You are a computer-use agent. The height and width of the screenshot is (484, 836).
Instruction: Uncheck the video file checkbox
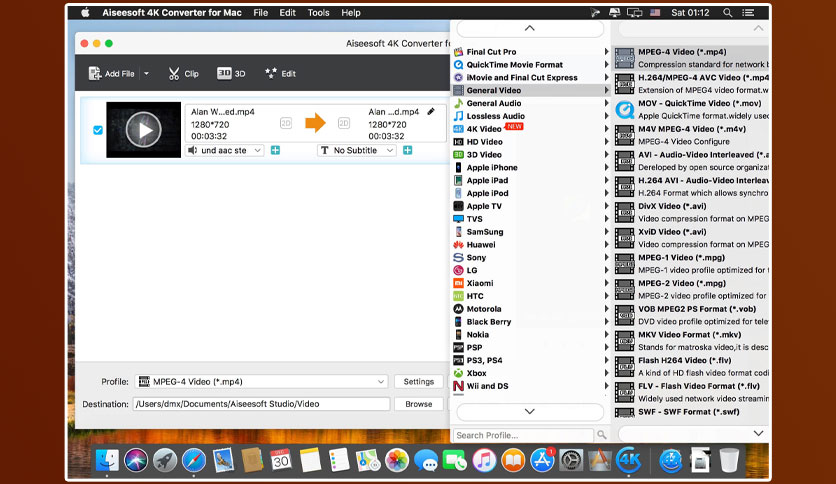(98, 130)
